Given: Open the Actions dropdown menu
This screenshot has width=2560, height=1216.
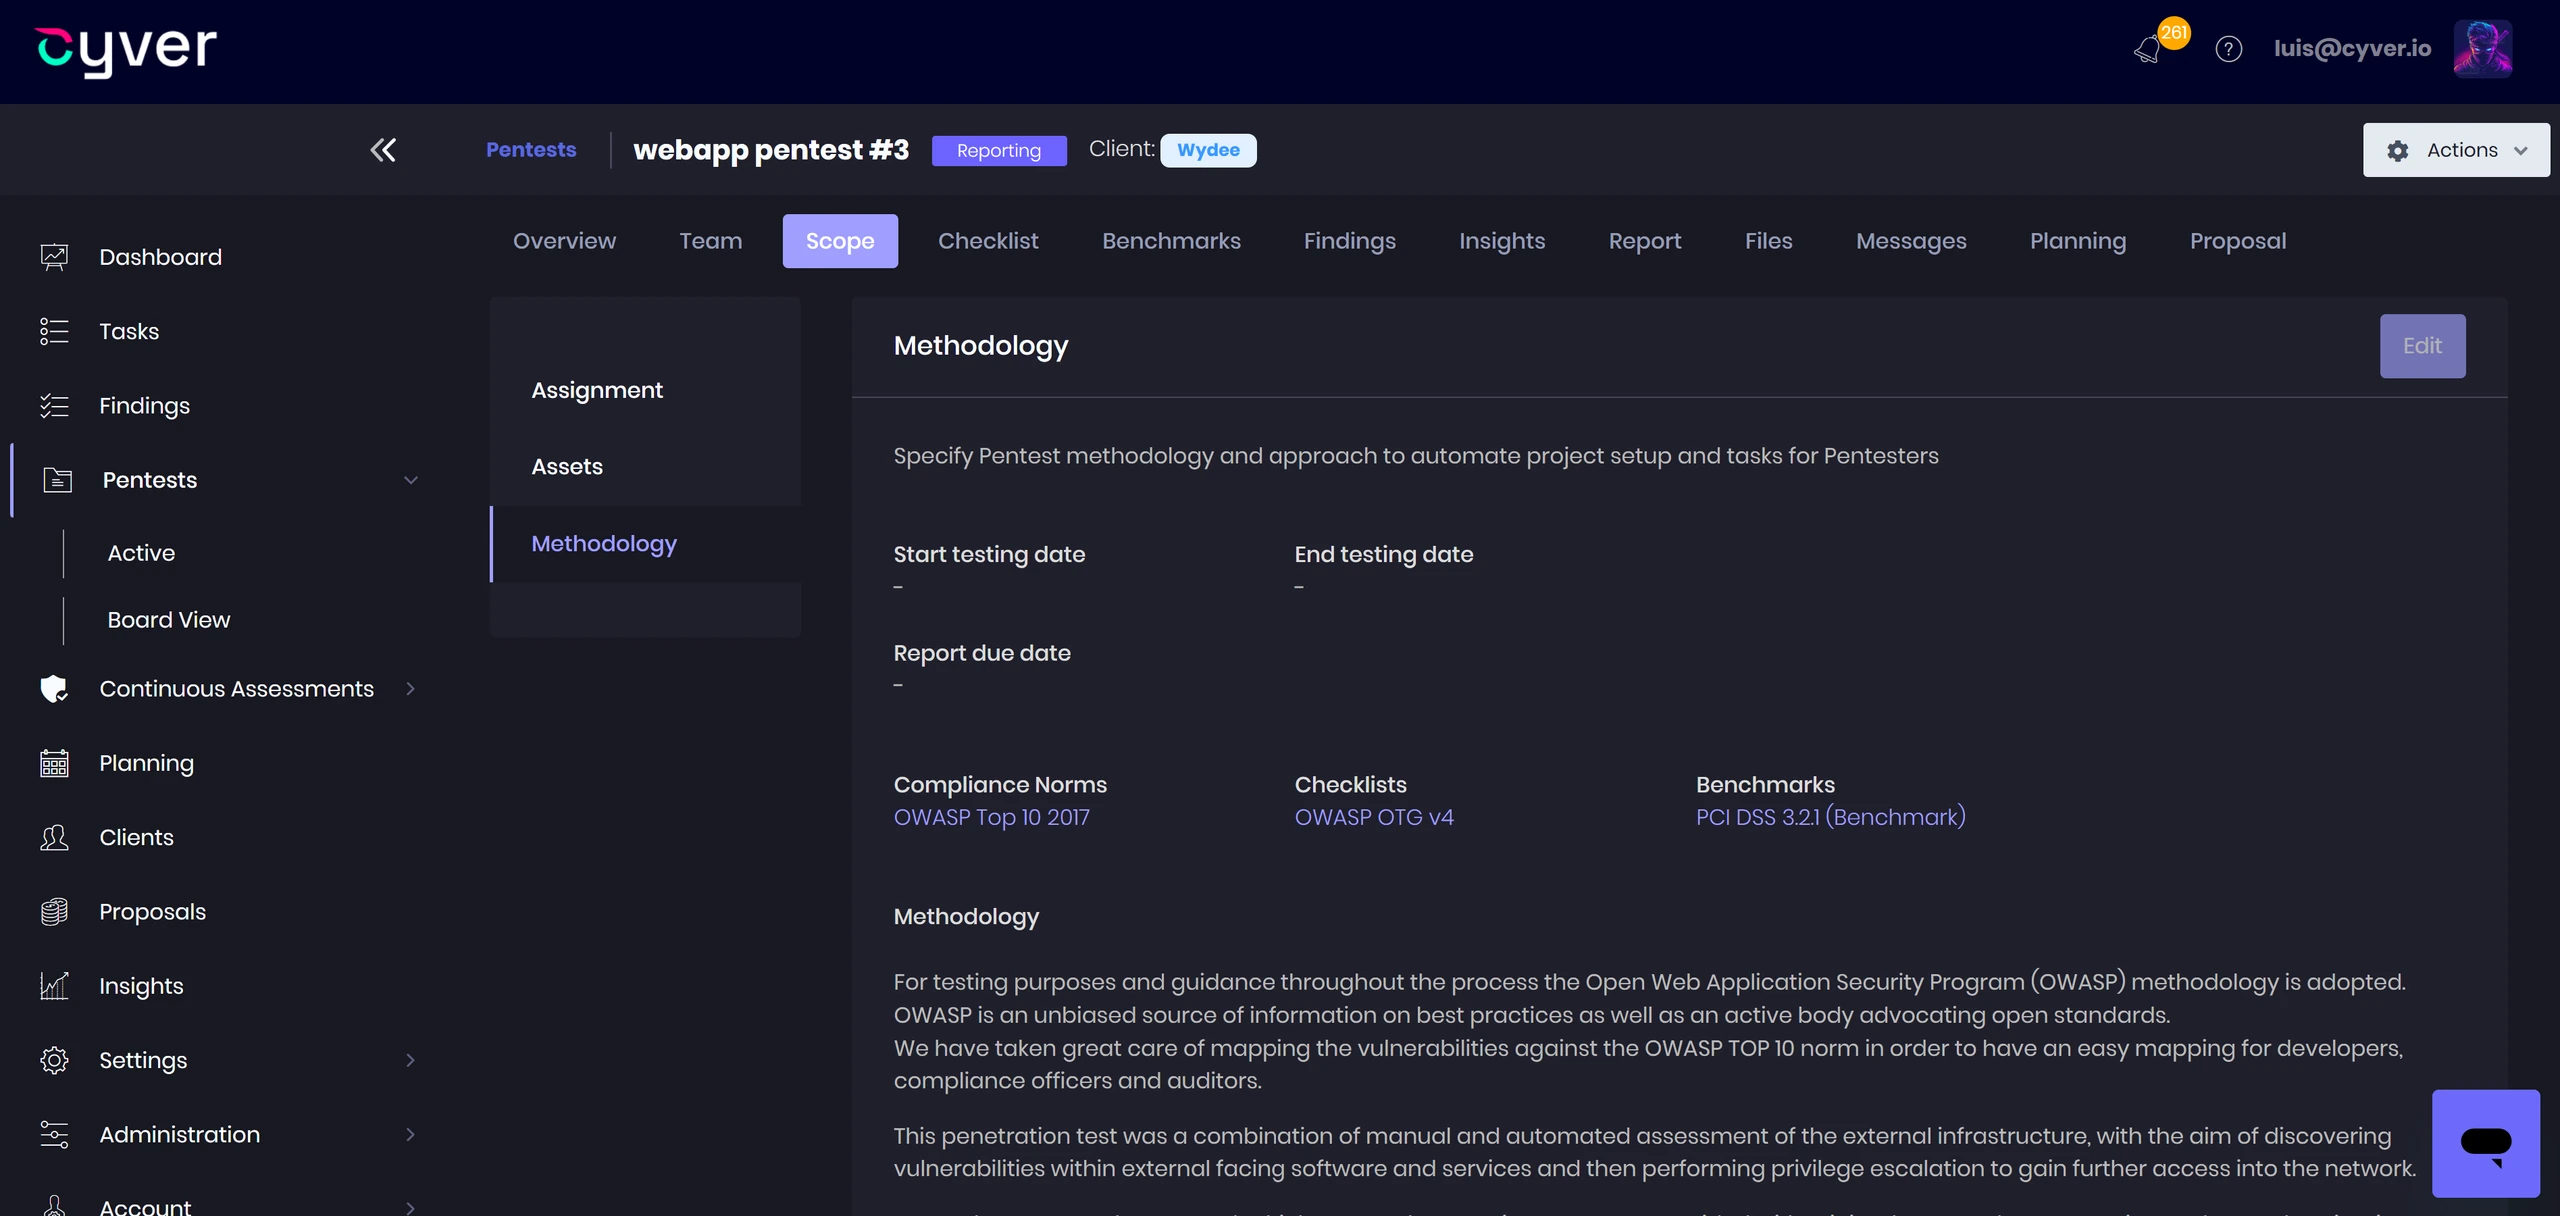Looking at the screenshot, I should tap(2455, 150).
